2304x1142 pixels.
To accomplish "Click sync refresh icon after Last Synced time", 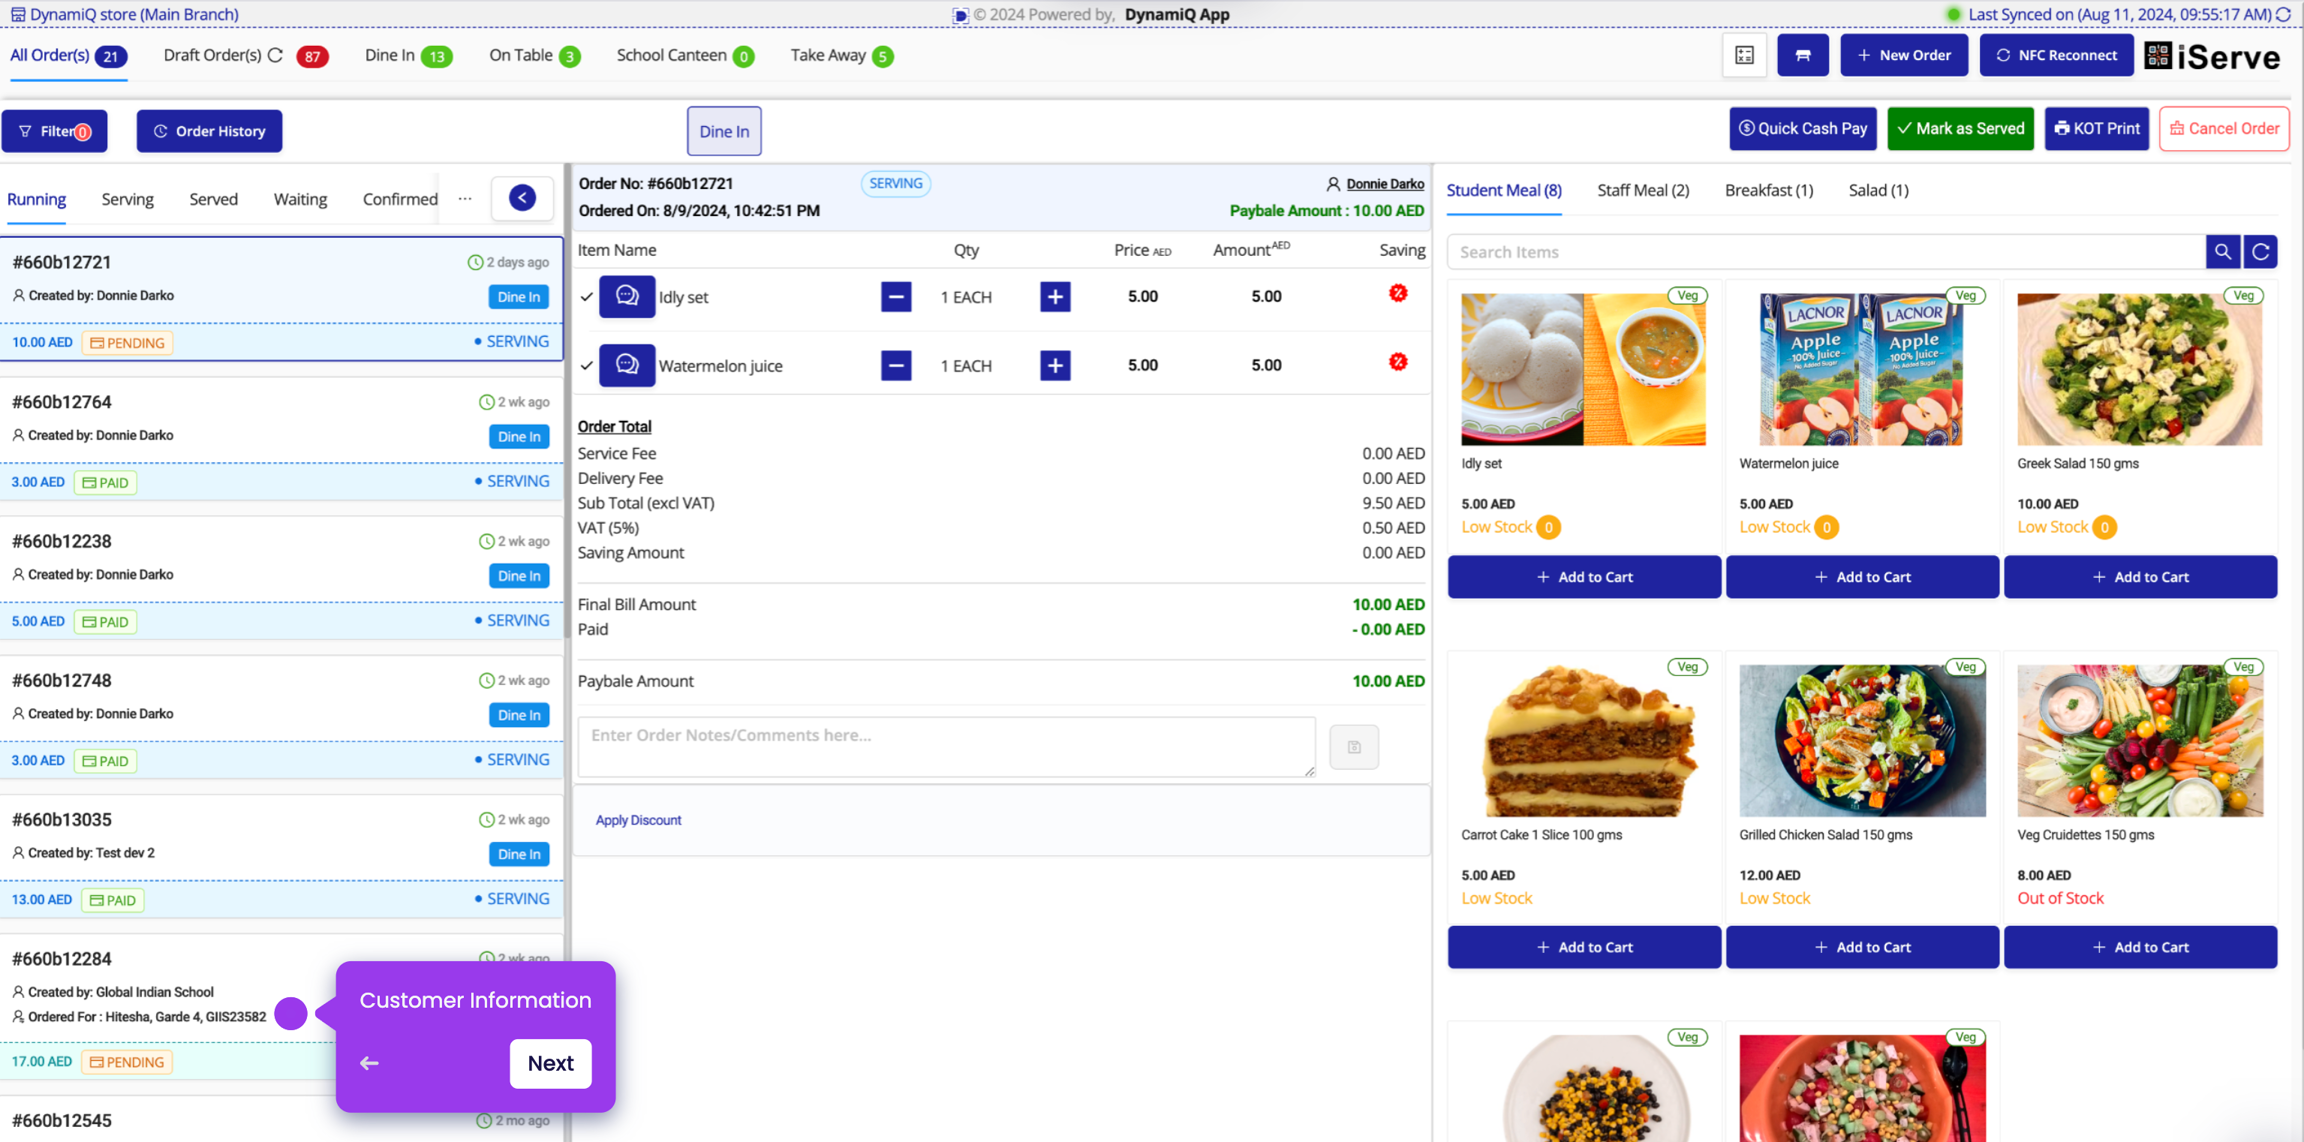I will pos(2284,14).
